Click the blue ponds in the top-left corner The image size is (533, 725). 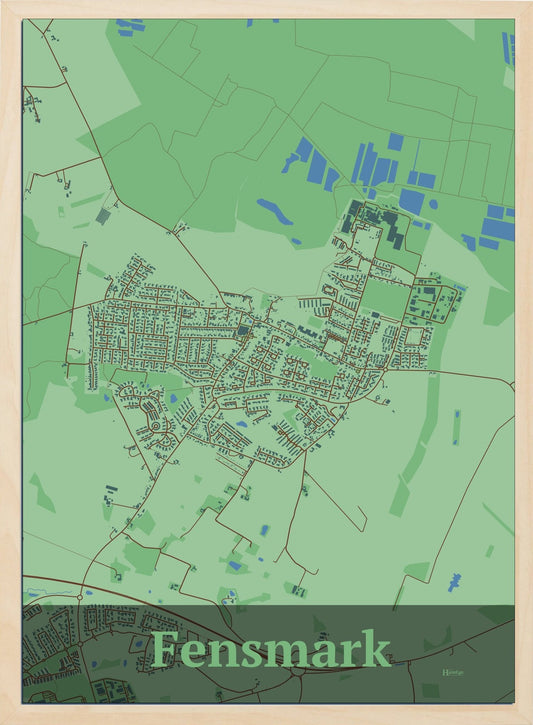pos(131,27)
